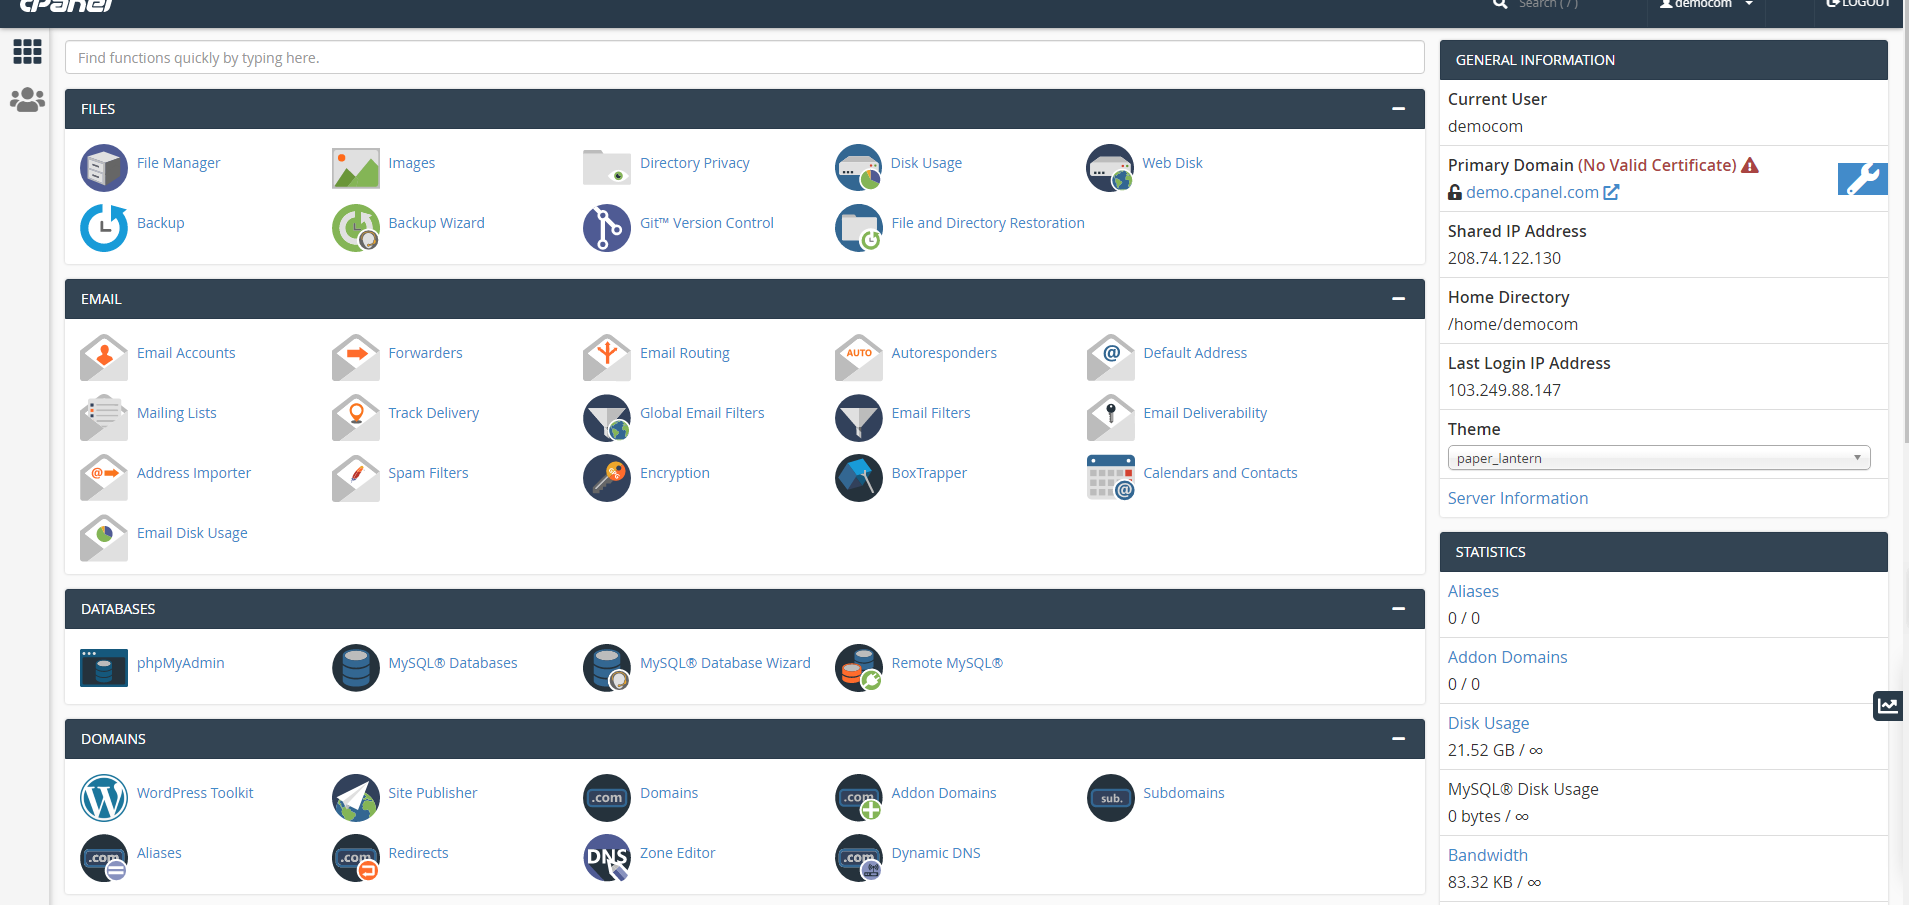This screenshot has height=905, width=1909.
Task: Open the grid home icon in sidebar
Action: tap(27, 51)
